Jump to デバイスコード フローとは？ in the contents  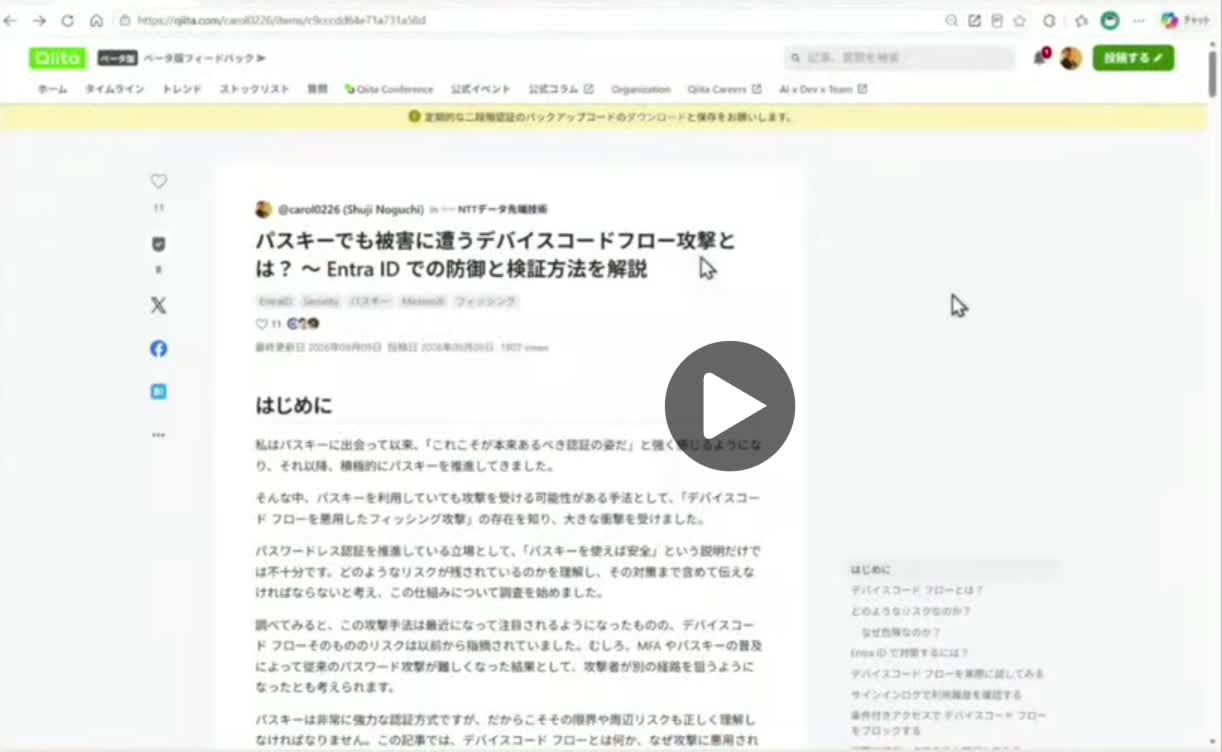point(917,590)
